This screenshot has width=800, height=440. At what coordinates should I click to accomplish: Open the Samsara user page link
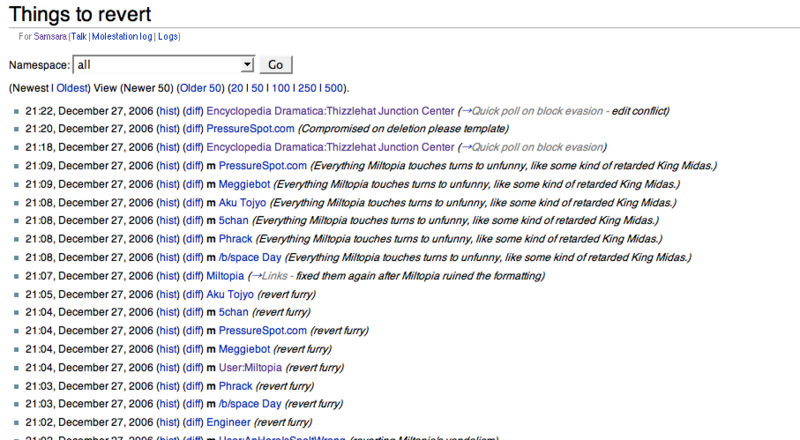49,36
